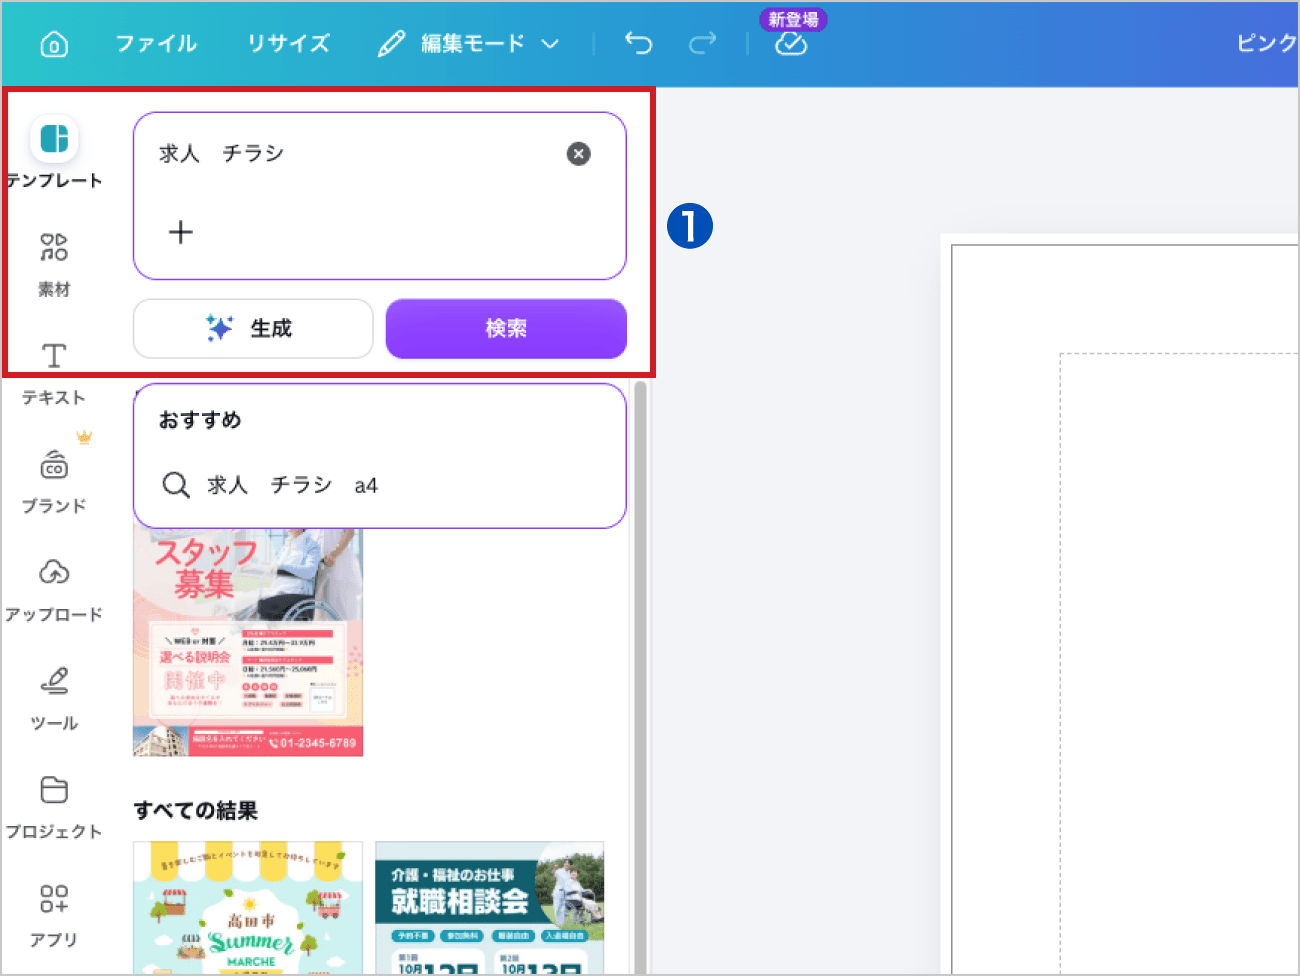Open the Summer Marche template thumbnail

click(x=248, y=907)
